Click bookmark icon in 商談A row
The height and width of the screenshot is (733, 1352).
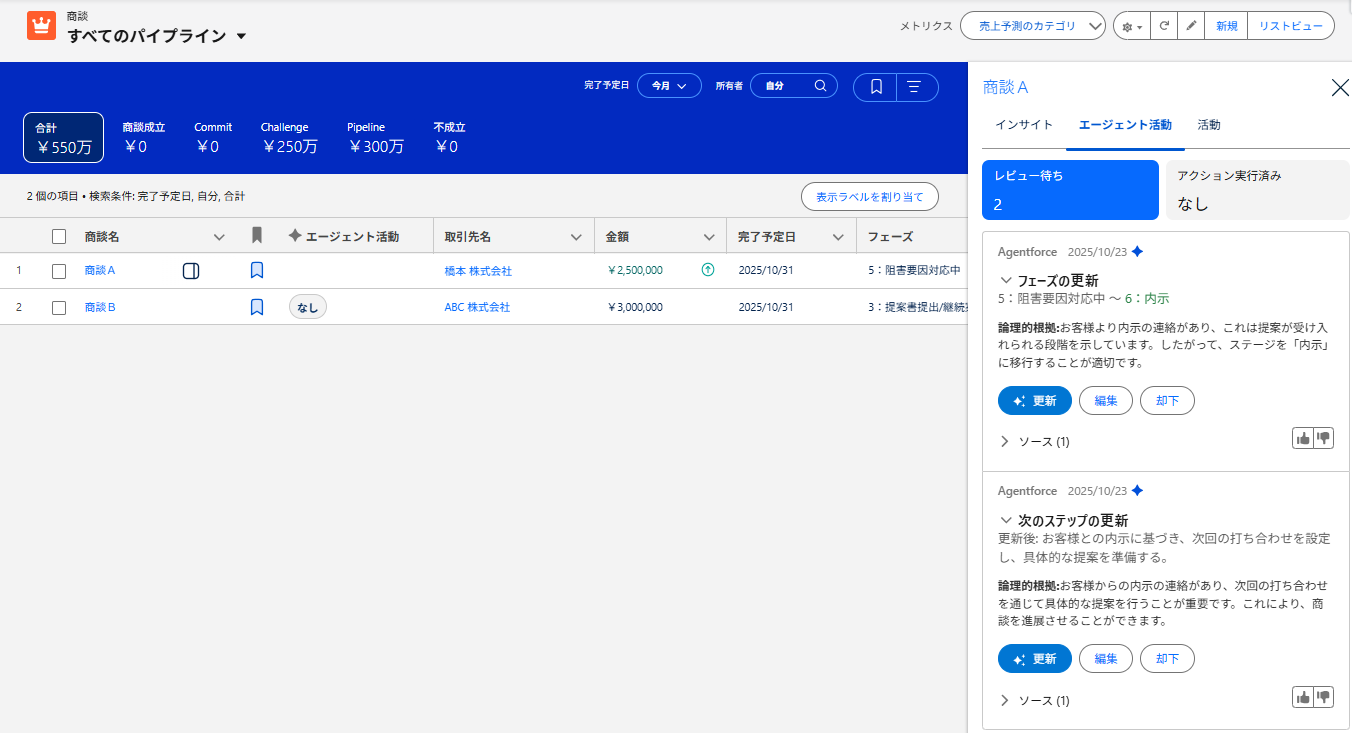point(257,270)
